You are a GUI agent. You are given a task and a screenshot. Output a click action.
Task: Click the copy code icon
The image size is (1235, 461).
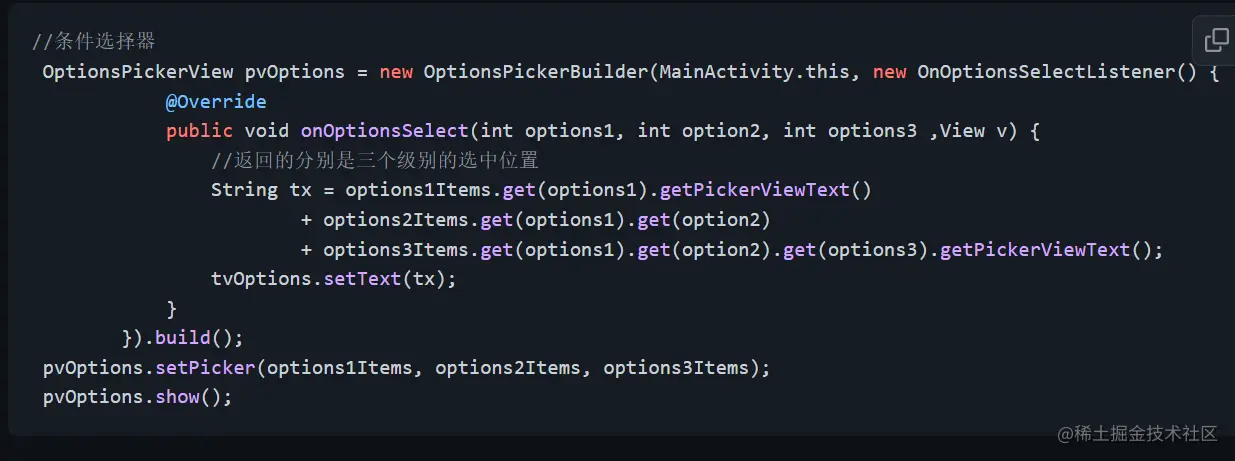point(1217,40)
